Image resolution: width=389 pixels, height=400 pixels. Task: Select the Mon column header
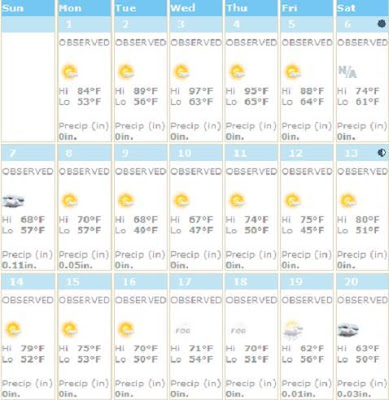click(x=84, y=8)
